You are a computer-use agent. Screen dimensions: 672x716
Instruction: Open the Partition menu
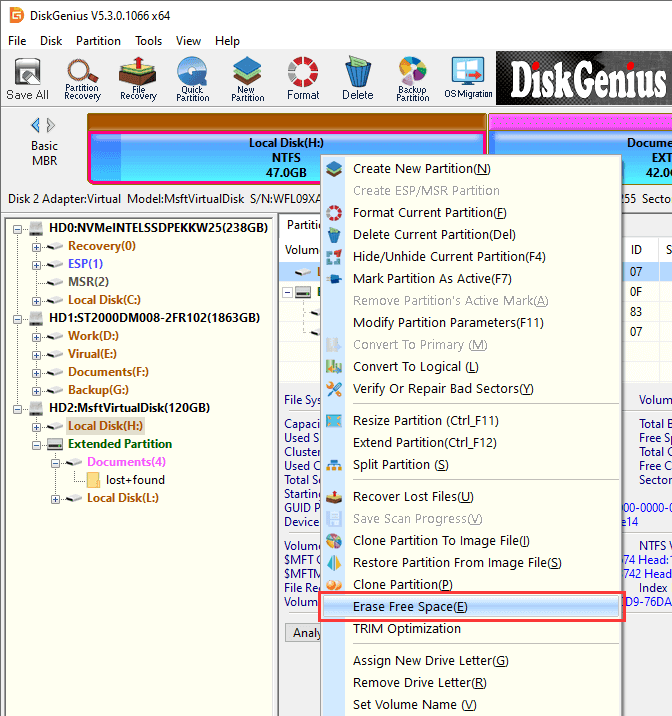[x=98, y=41]
